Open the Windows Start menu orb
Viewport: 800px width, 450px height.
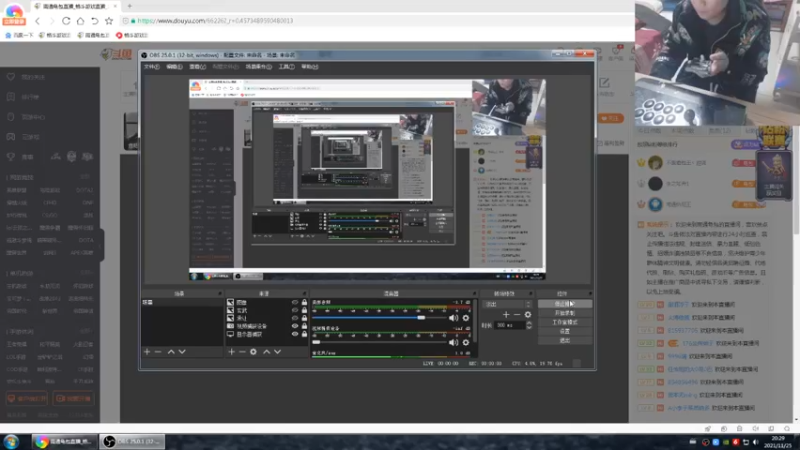(11, 441)
